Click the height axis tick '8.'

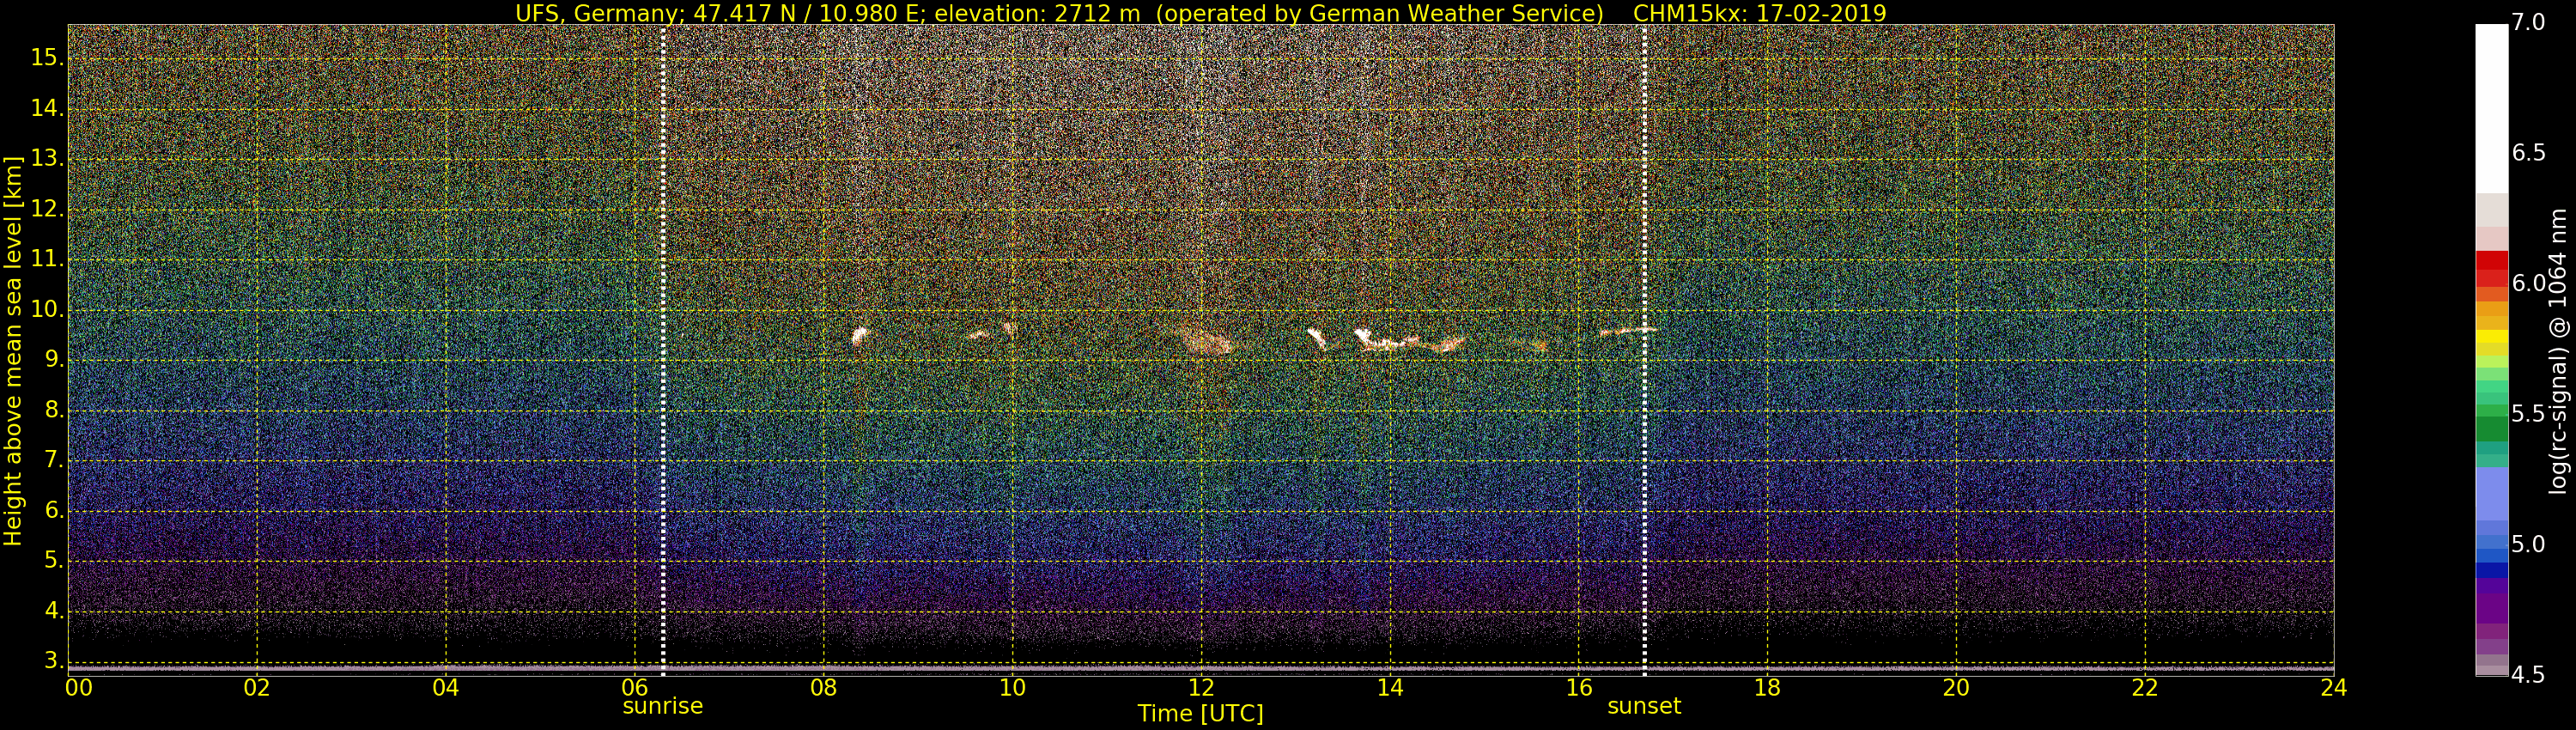[x=53, y=410]
